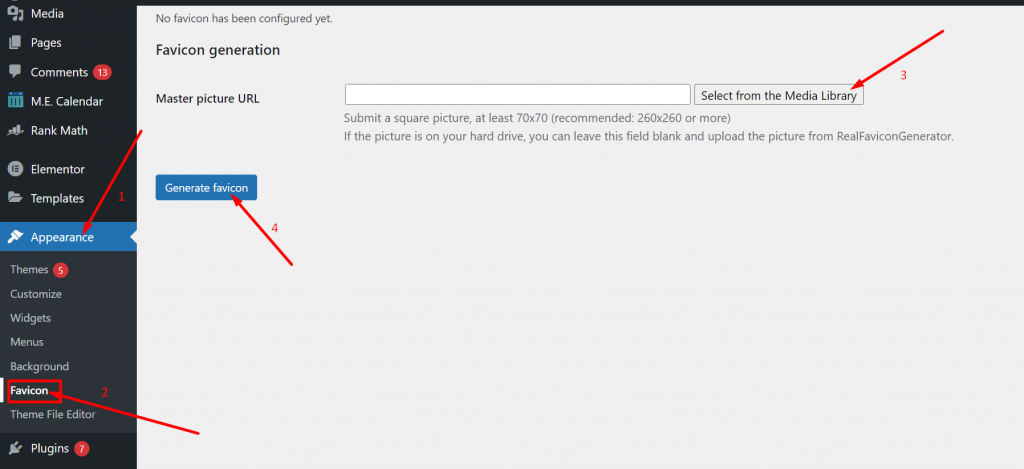1024x469 pixels.
Task: Click Select from the Media Library
Action: (x=779, y=95)
